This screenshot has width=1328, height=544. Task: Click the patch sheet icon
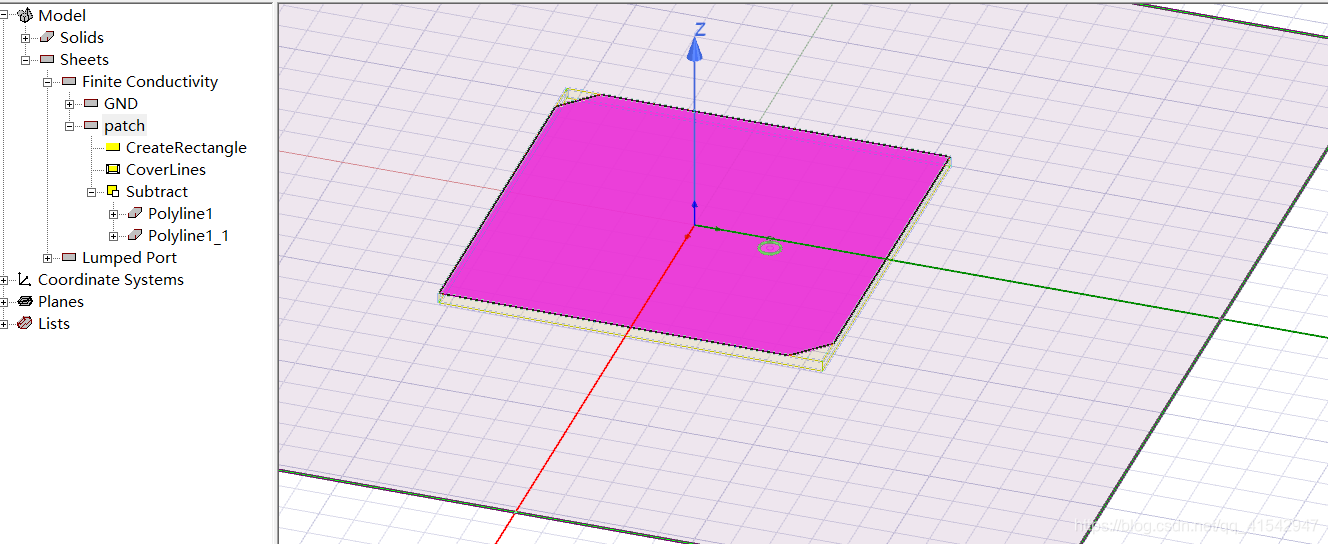point(91,125)
